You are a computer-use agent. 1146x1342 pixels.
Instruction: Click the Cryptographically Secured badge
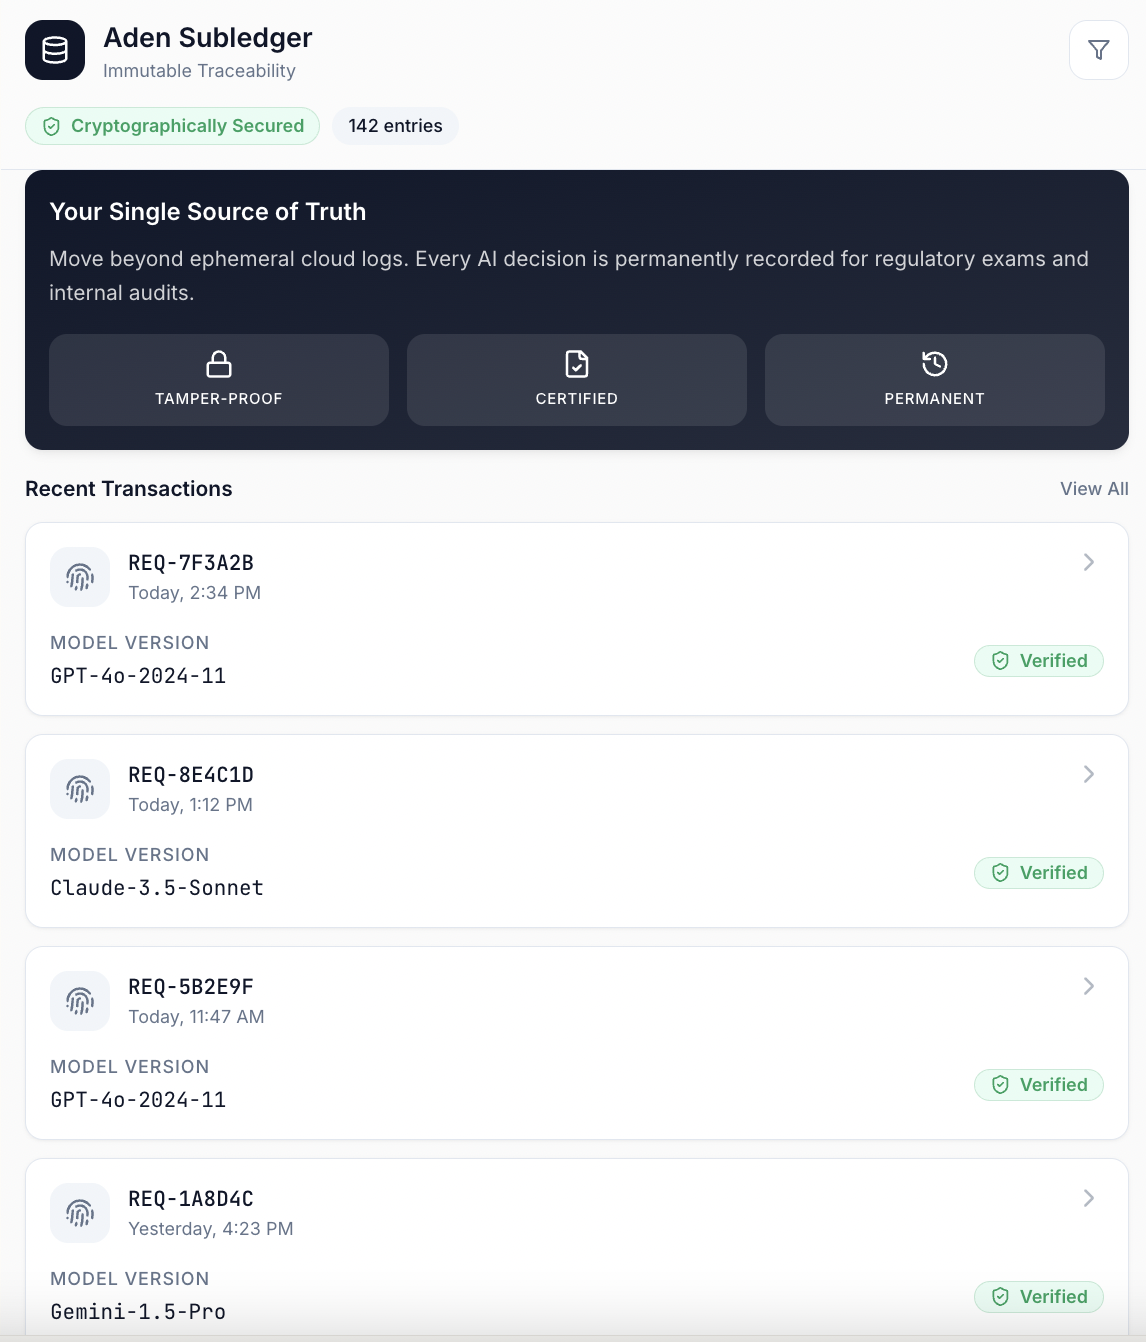tap(172, 126)
